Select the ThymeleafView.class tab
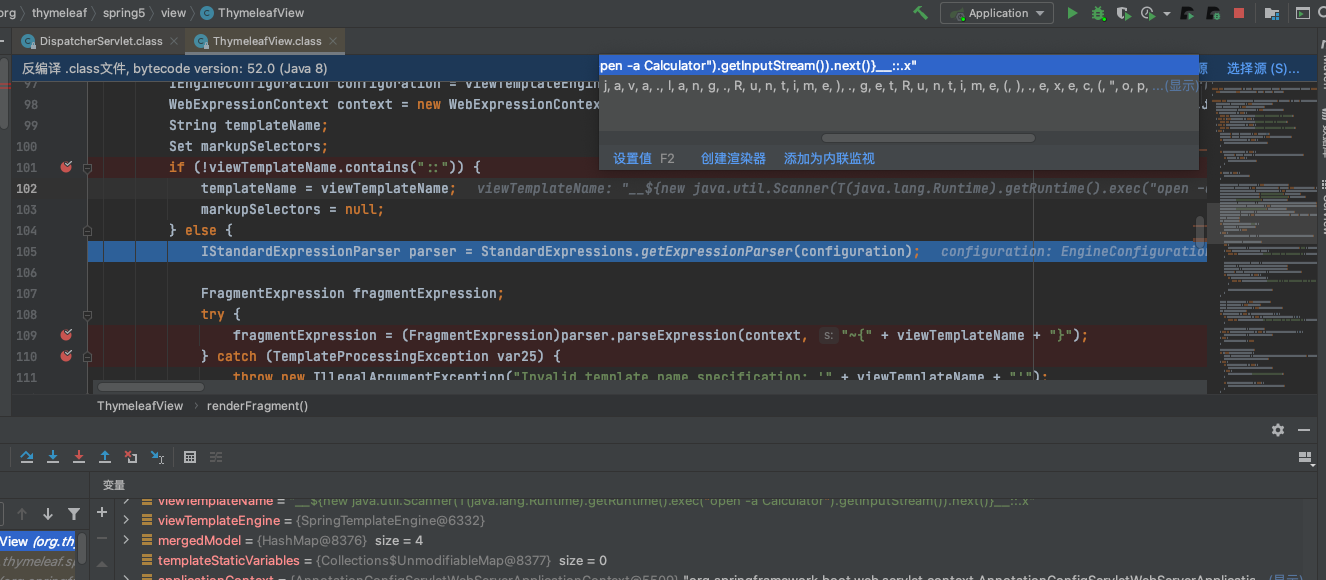This screenshot has height=580, width=1326. pos(267,41)
